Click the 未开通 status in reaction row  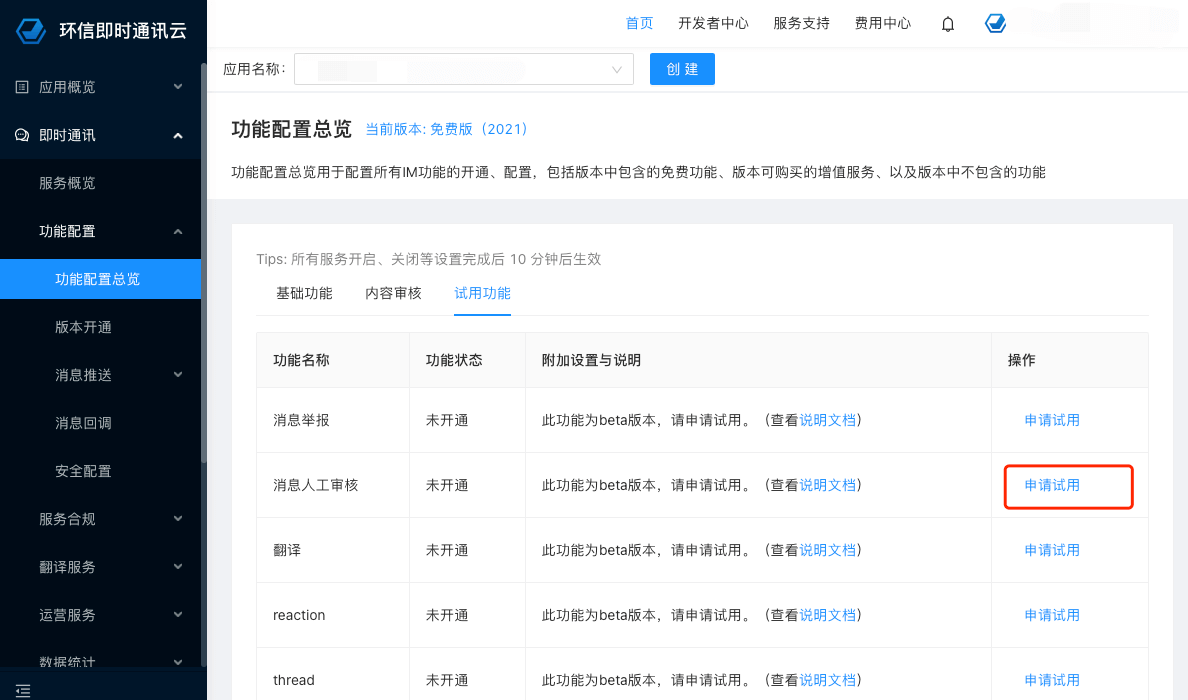pos(447,615)
